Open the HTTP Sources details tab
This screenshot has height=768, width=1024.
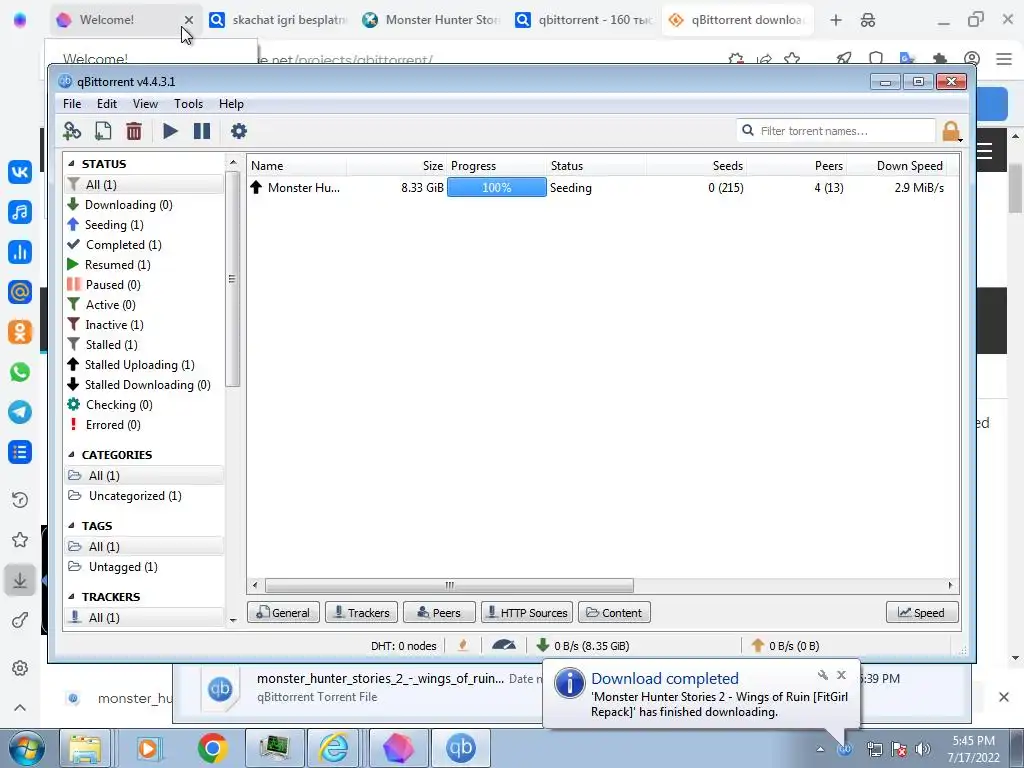pyautogui.click(x=527, y=613)
